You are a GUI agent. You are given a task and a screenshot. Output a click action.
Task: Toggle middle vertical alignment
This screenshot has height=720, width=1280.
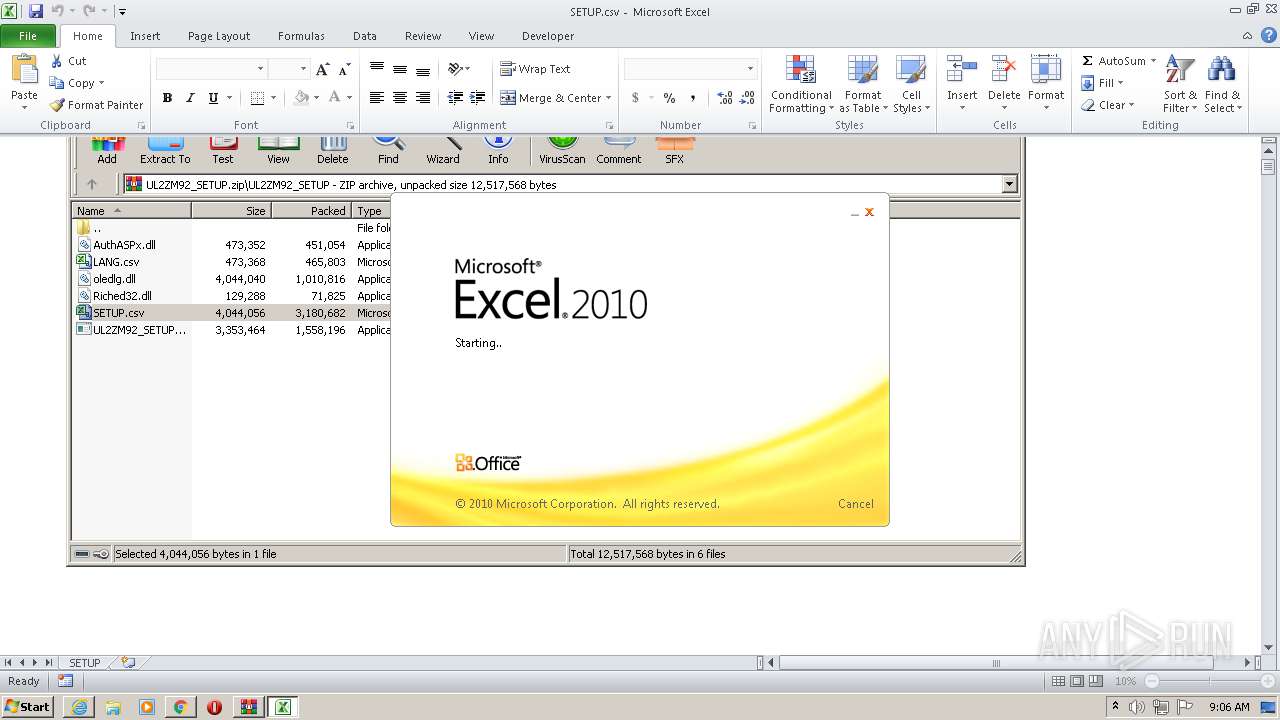coord(400,69)
